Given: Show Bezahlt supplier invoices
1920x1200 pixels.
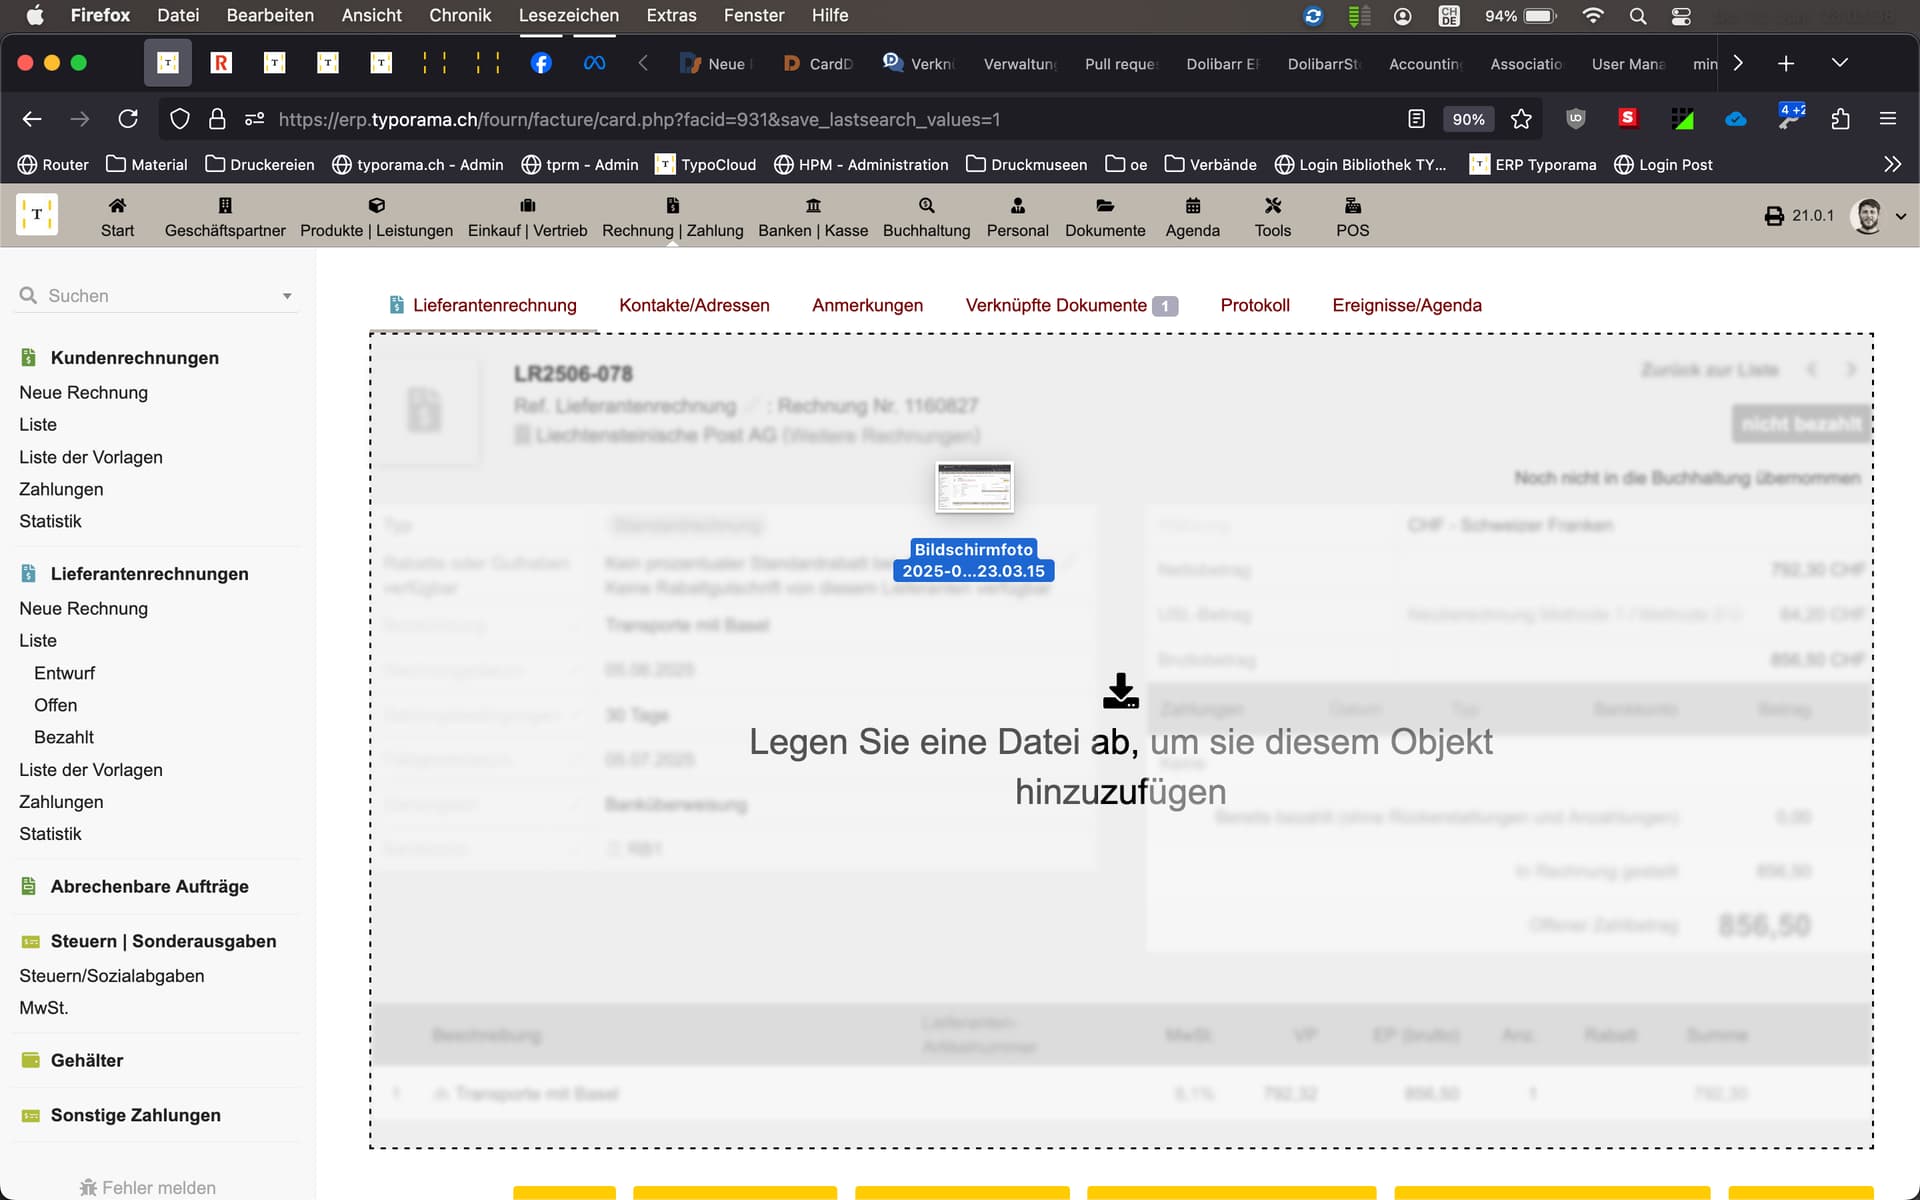Looking at the screenshot, I should [x=64, y=737].
